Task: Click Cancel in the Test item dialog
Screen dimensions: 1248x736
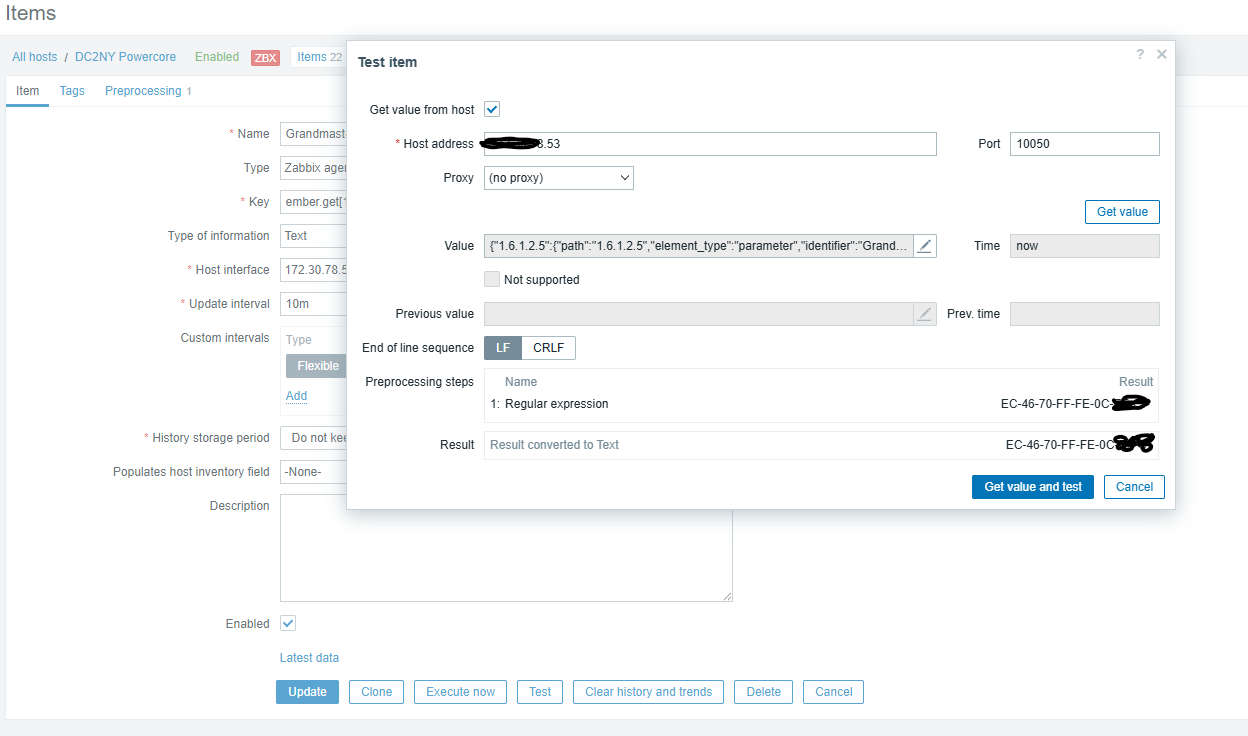Action: click(1134, 487)
